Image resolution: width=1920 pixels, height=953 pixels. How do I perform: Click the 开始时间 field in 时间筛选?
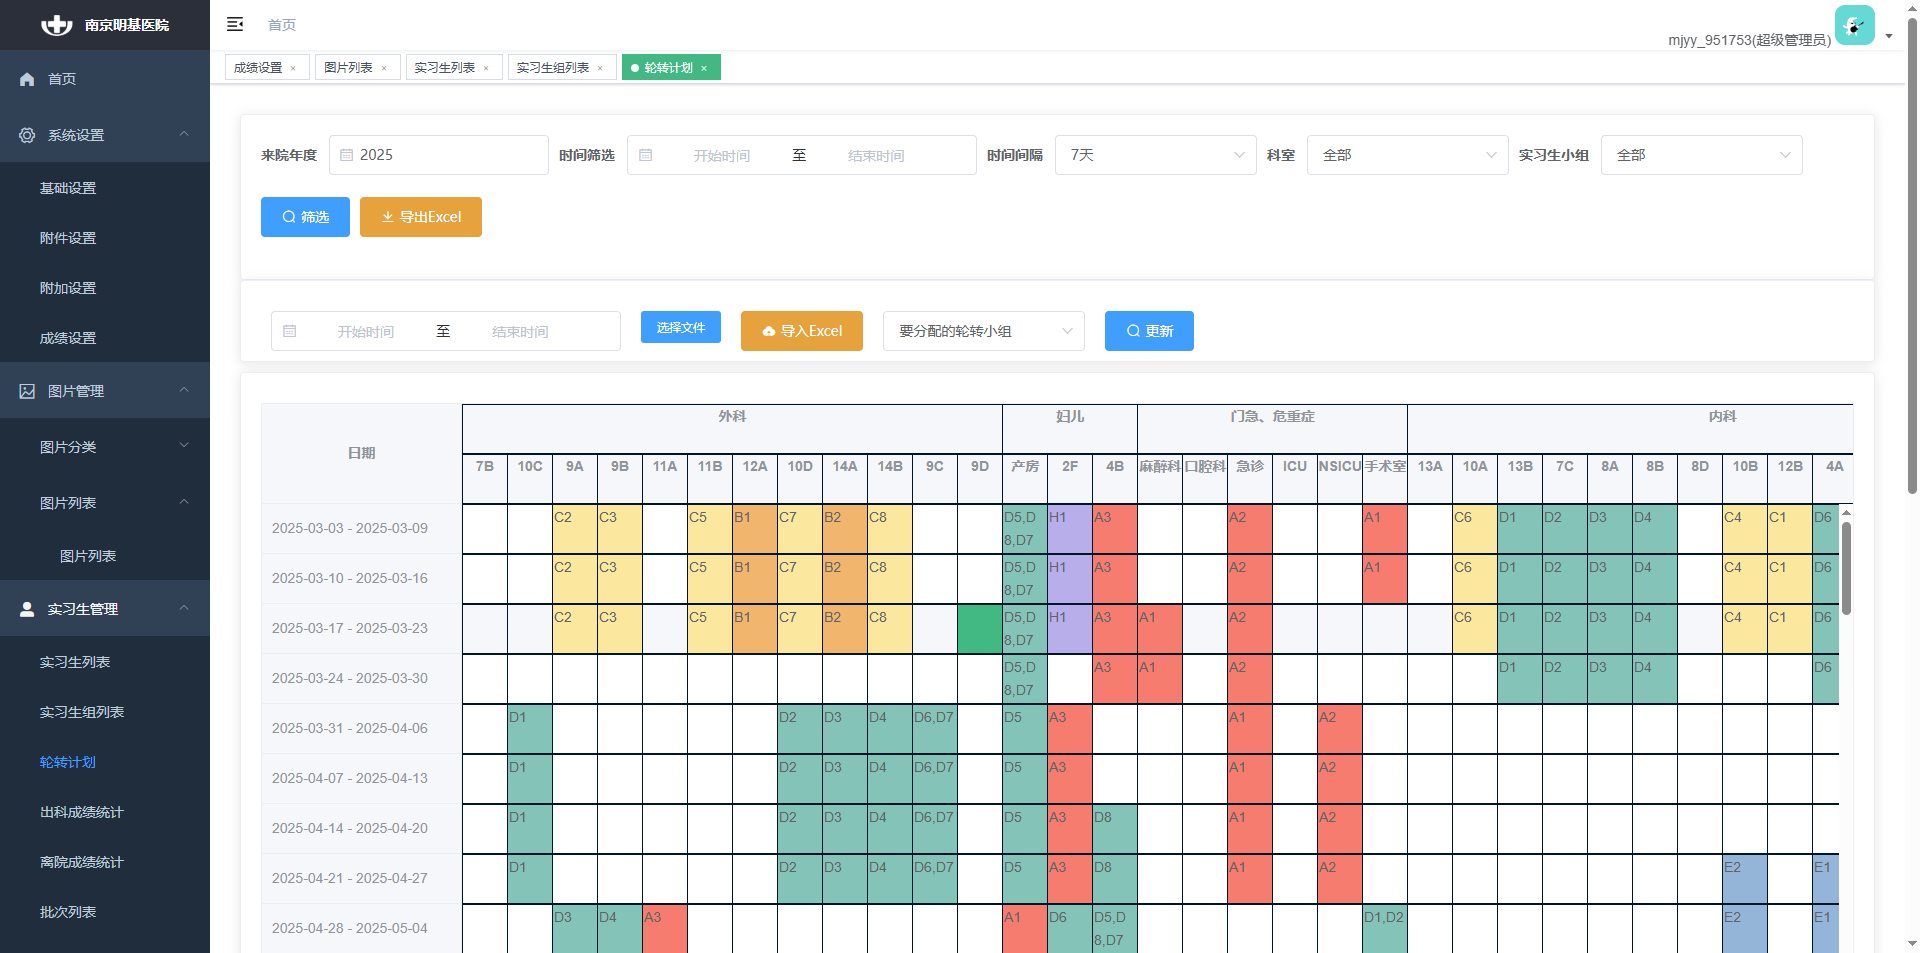tap(721, 156)
